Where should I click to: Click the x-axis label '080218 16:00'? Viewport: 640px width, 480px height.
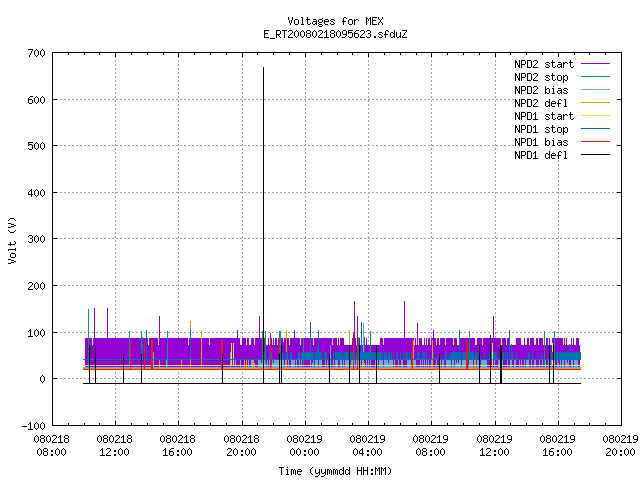coord(178,446)
